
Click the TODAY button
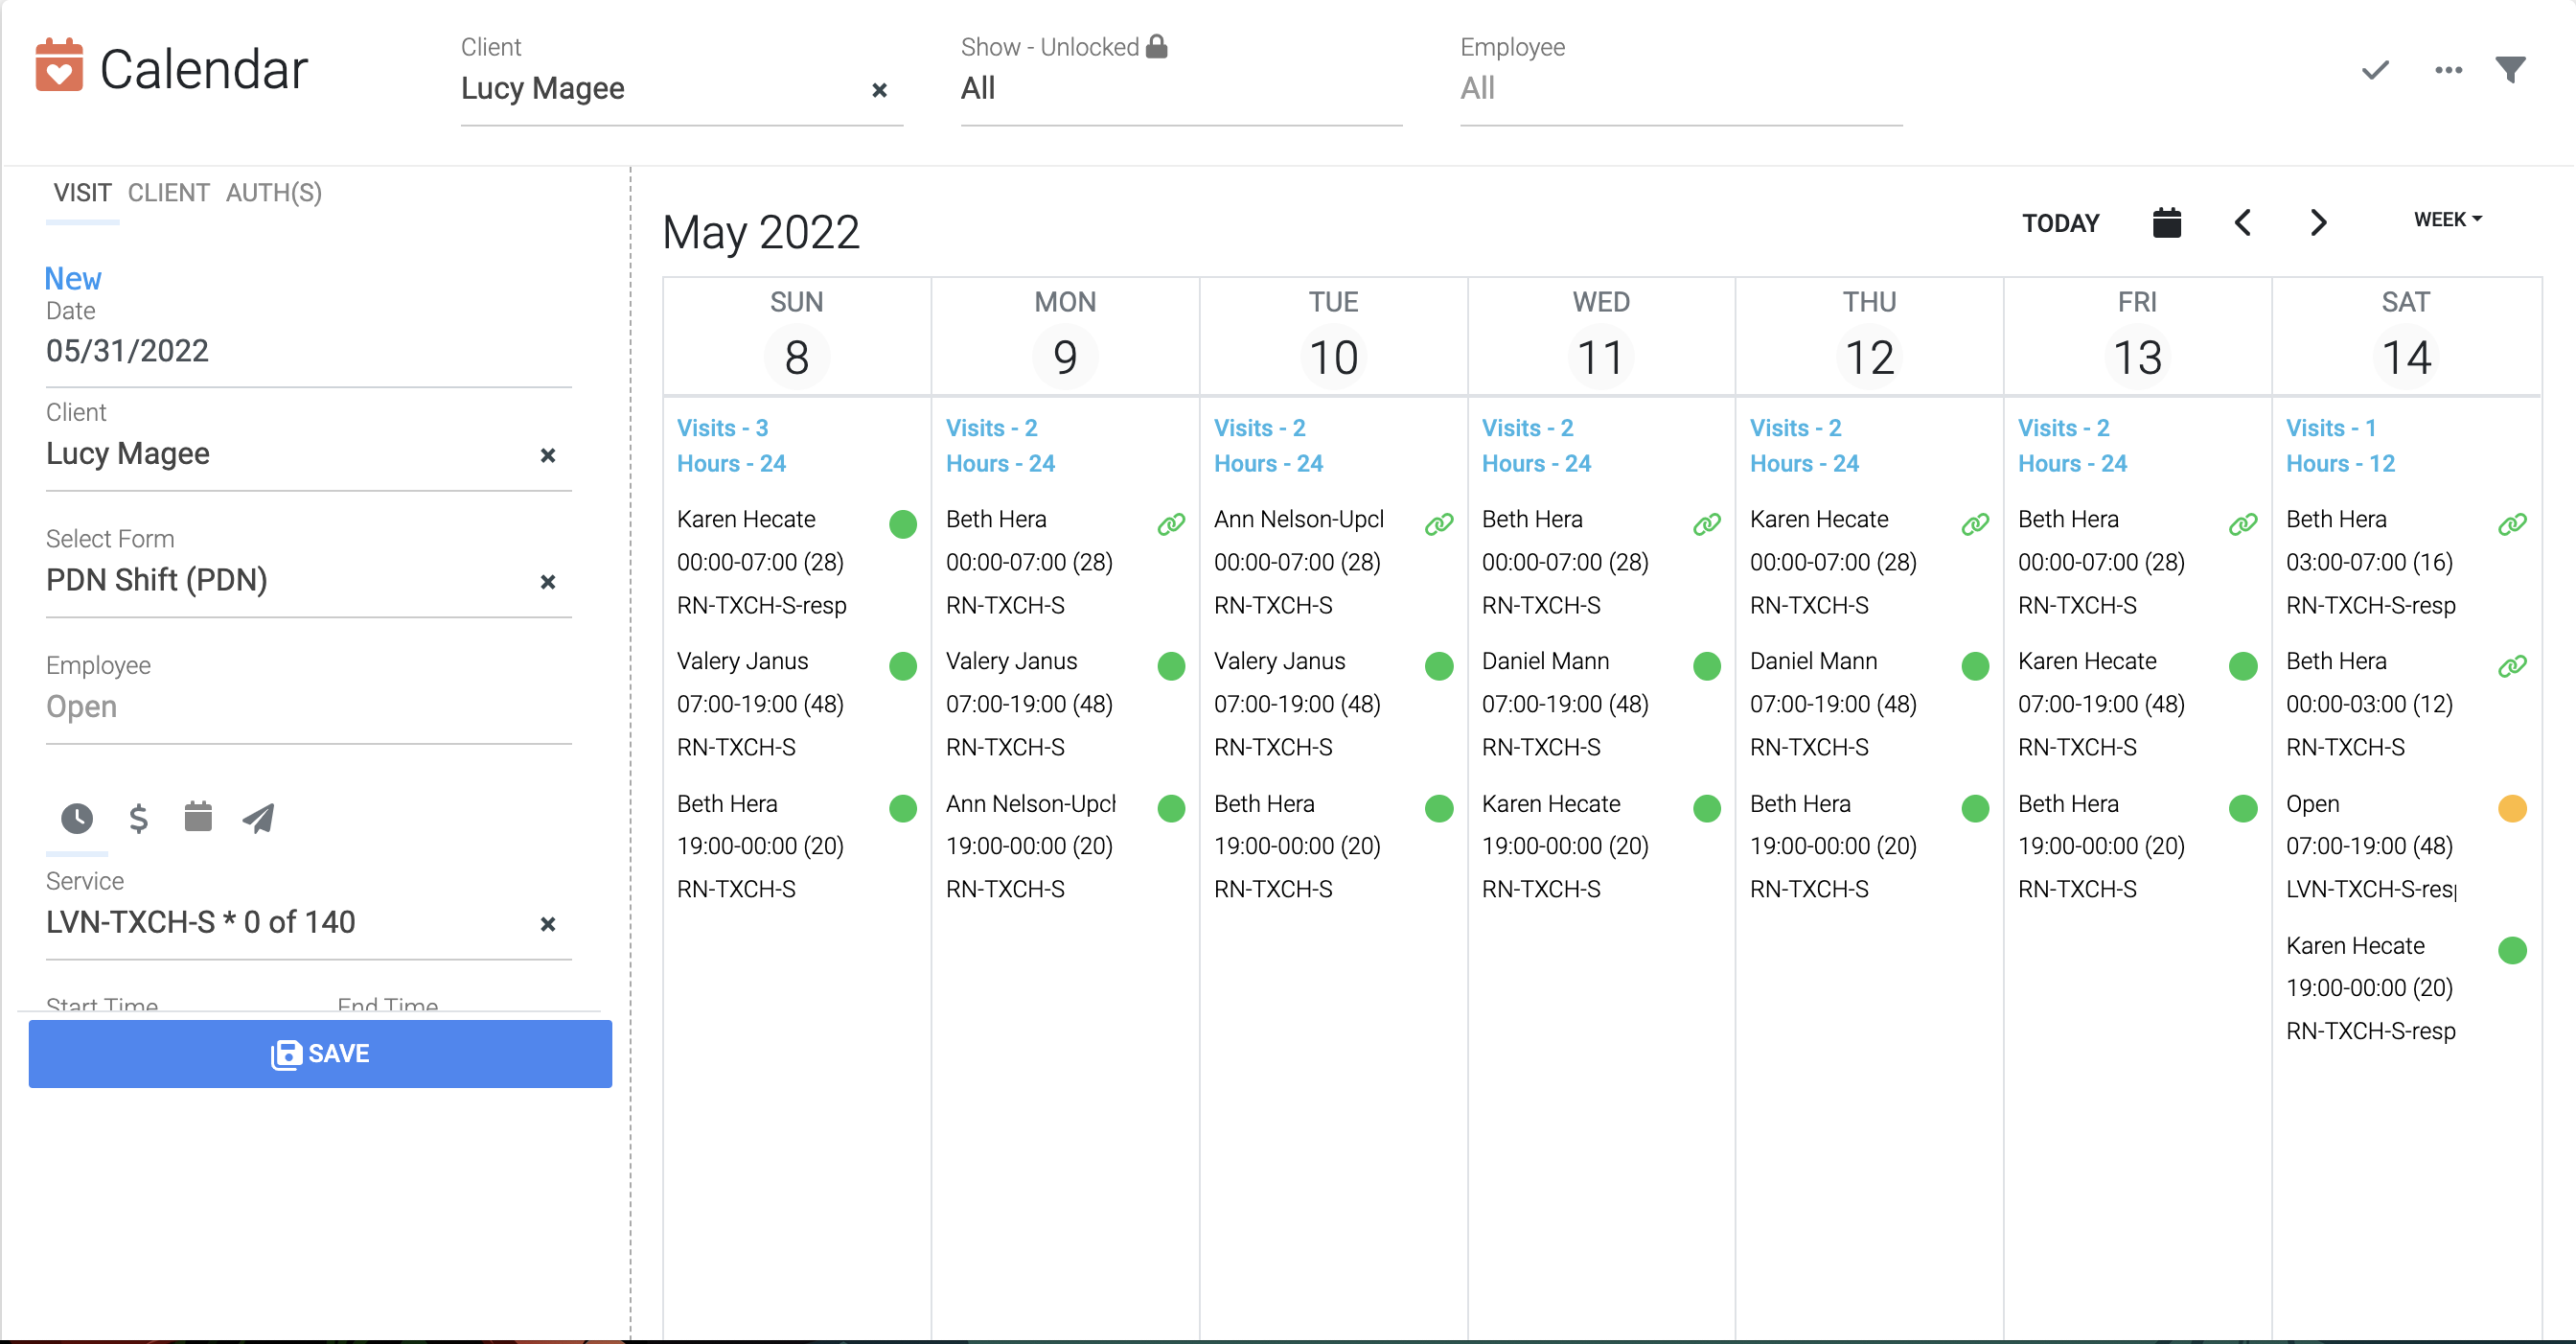pos(2061,222)
